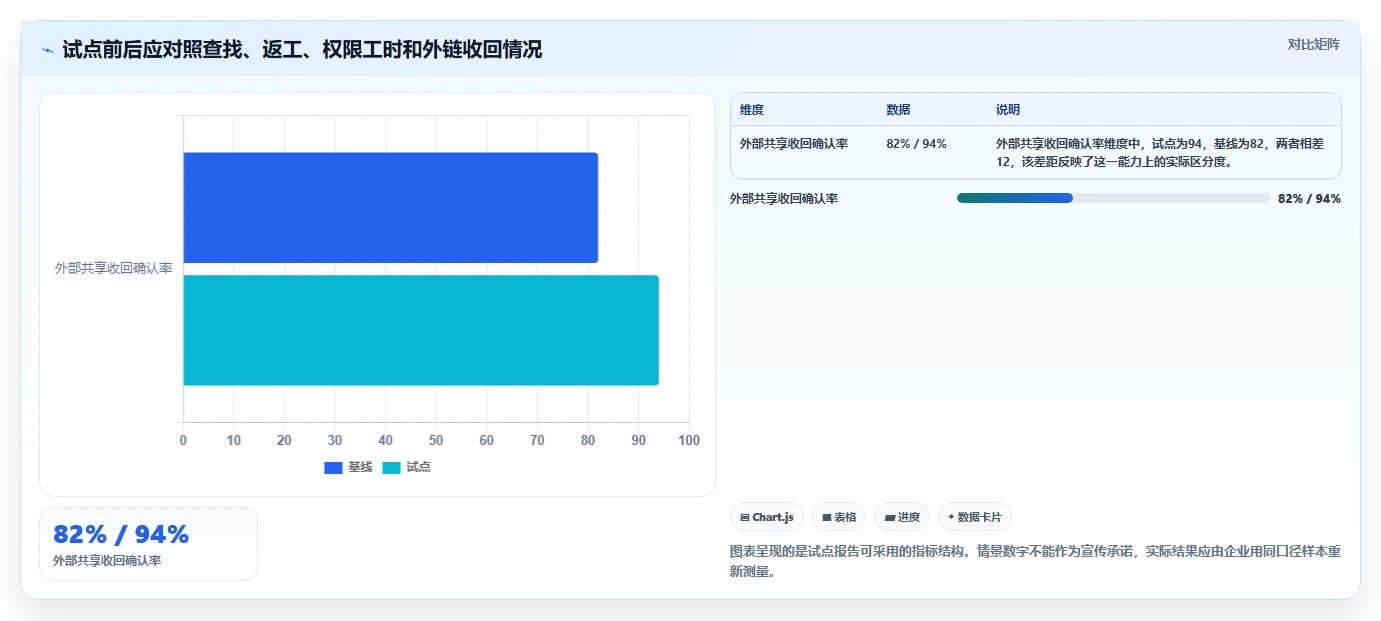Click the 维度 column header
The width and height of the screenshot is (1381, 621).
tap(752, 110)
